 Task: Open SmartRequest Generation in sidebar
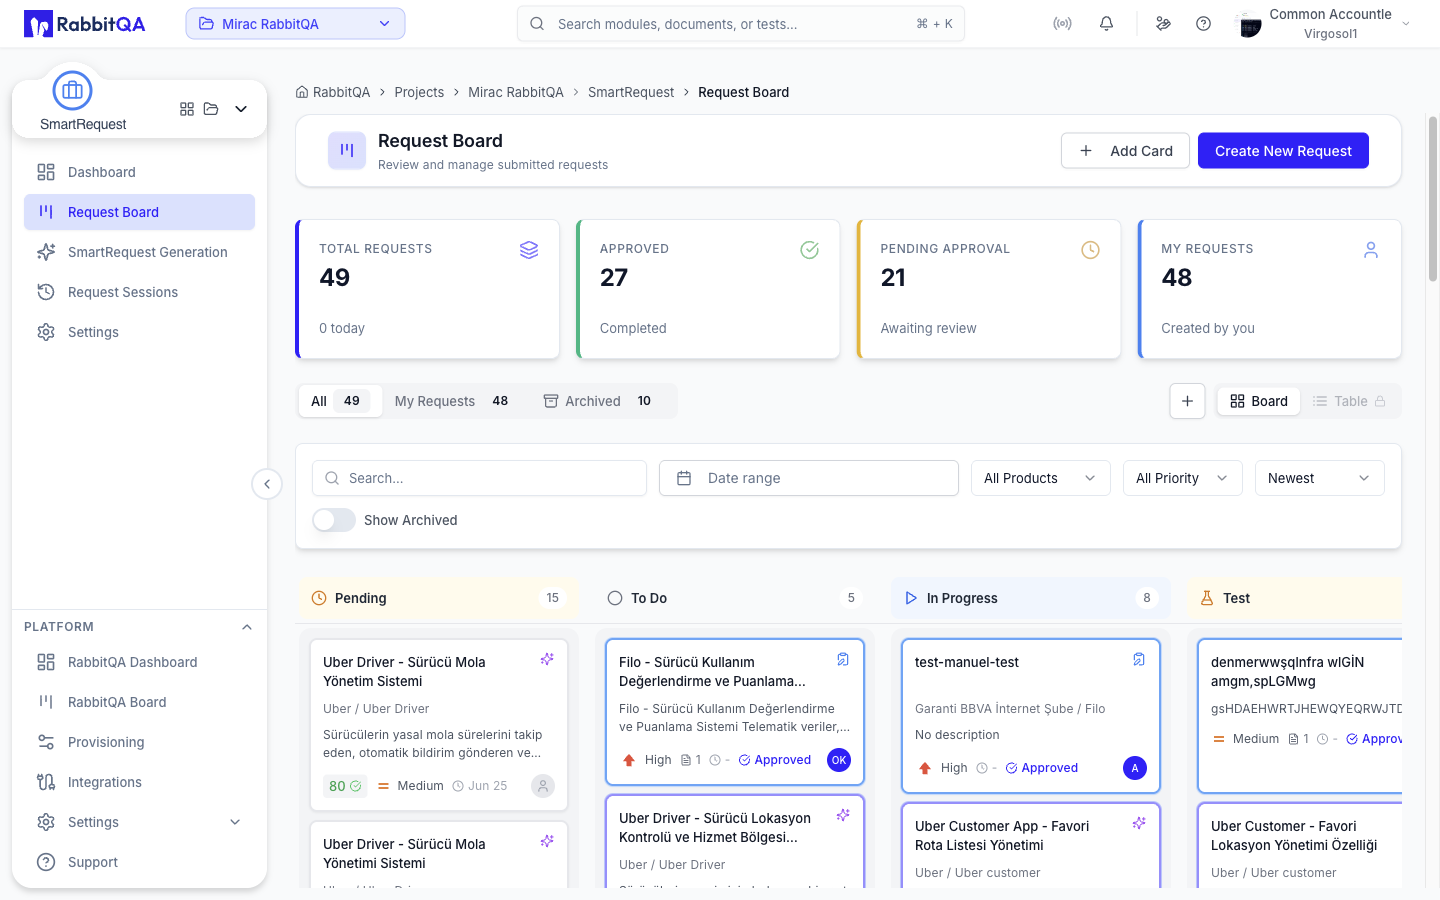click(x=140, y=252)
